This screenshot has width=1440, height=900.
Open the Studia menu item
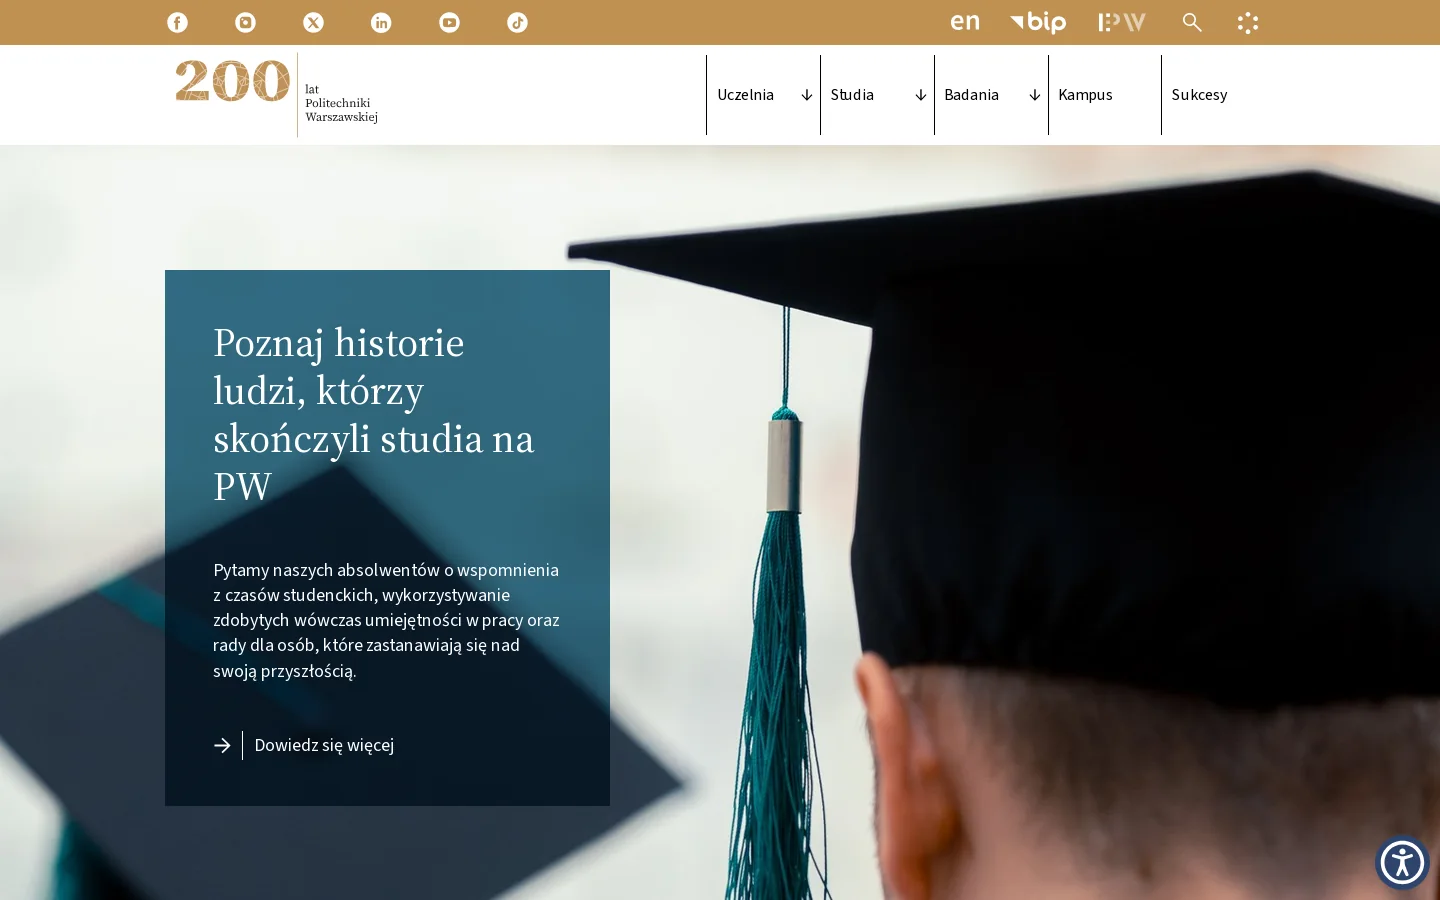coord(852,95)
